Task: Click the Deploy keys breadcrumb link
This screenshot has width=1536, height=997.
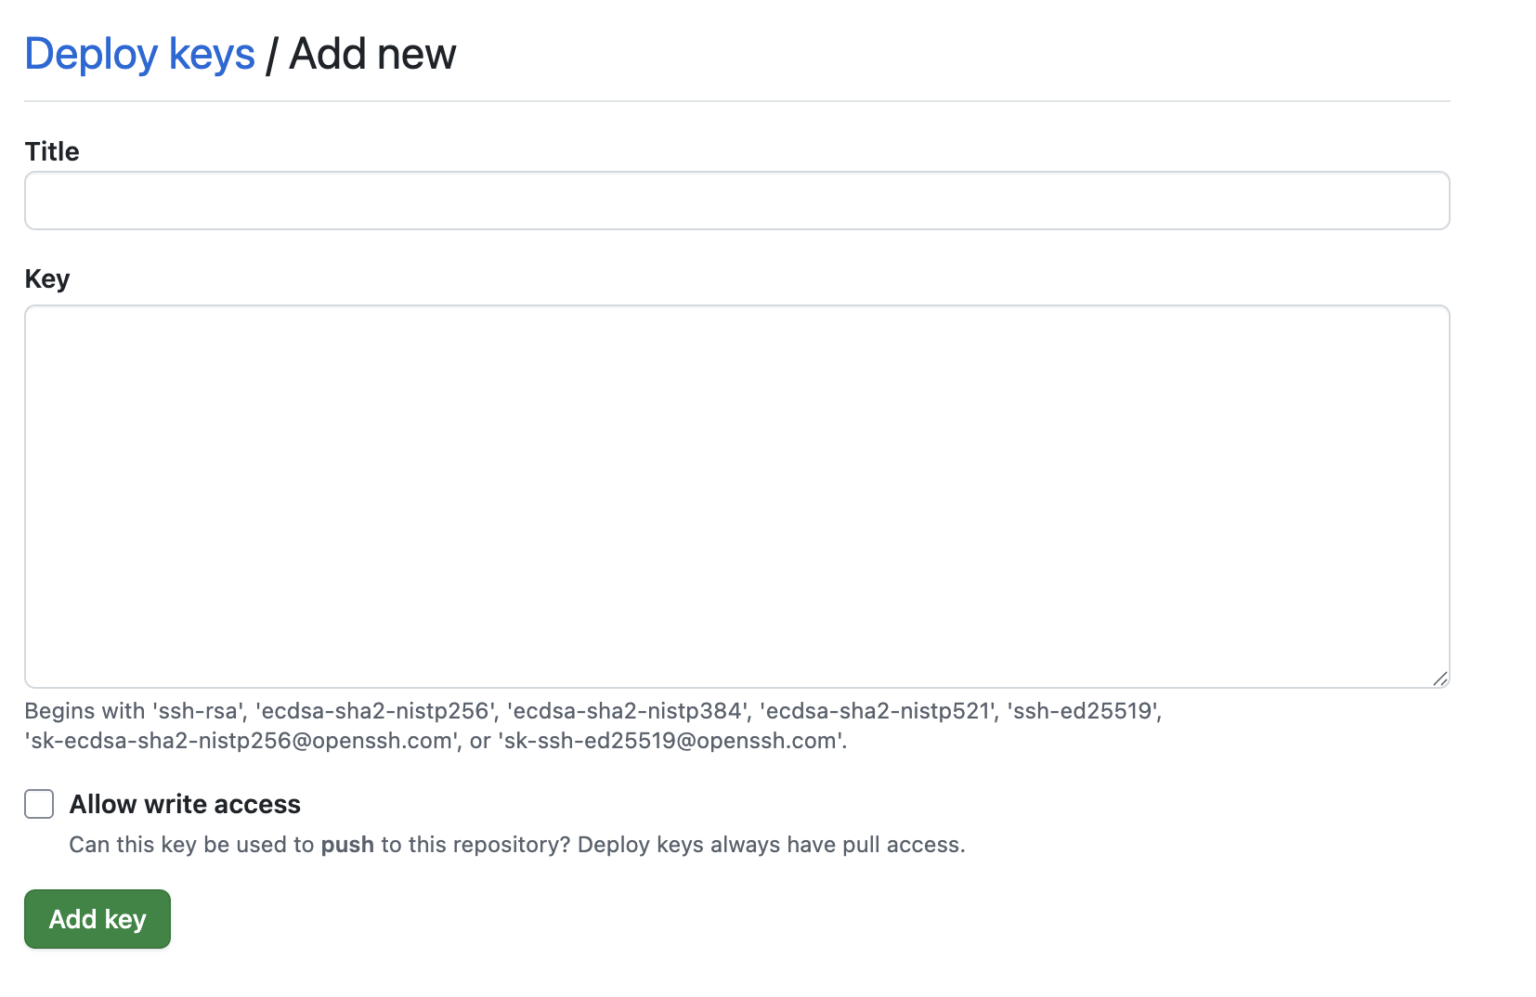Action: 139,54
